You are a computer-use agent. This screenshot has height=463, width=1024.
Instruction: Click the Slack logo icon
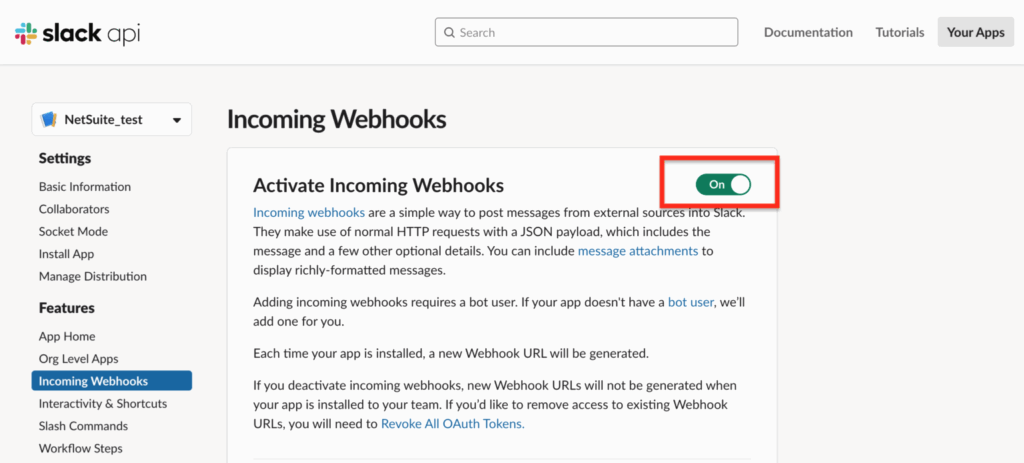26,33
